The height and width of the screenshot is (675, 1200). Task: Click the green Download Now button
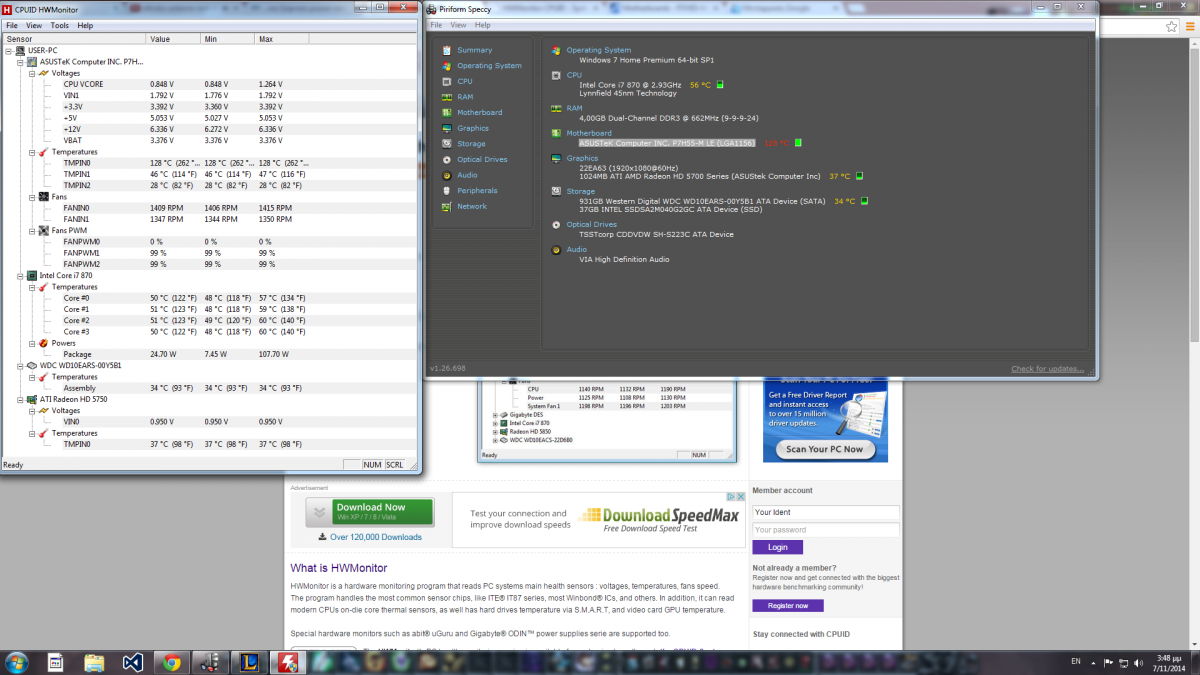[x=370, y=512]
